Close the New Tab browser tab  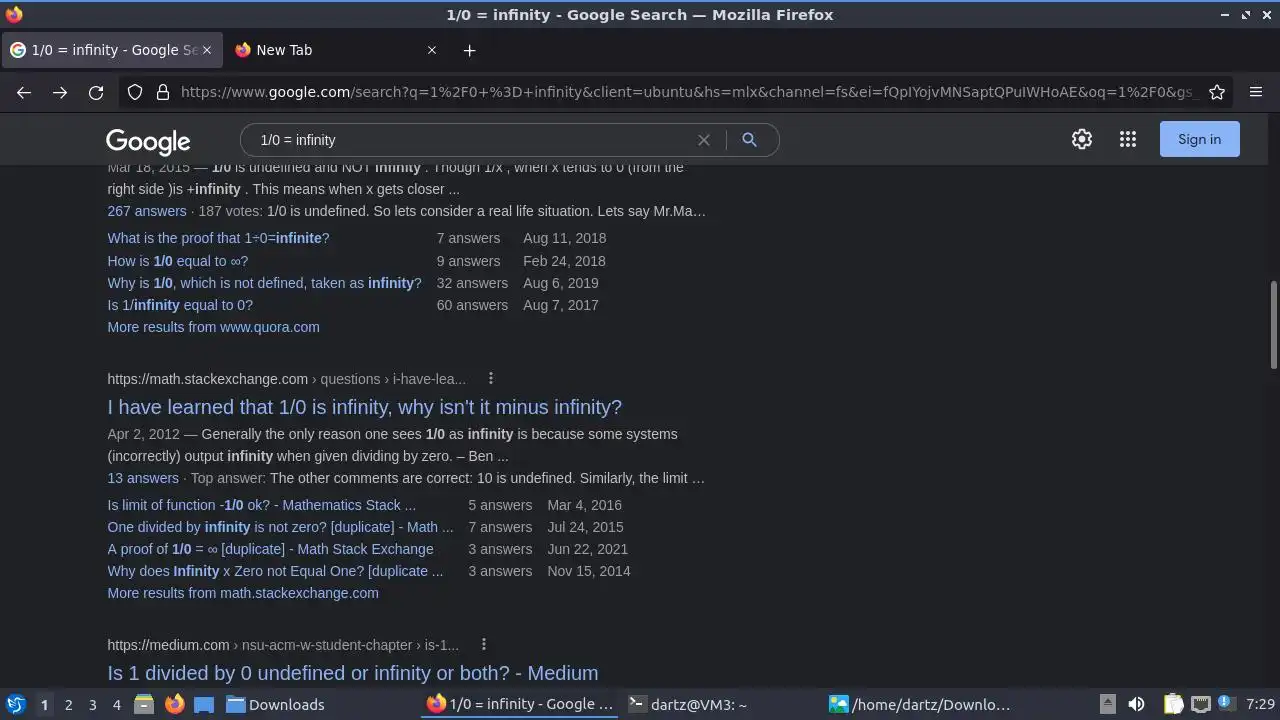coord(432,50)
